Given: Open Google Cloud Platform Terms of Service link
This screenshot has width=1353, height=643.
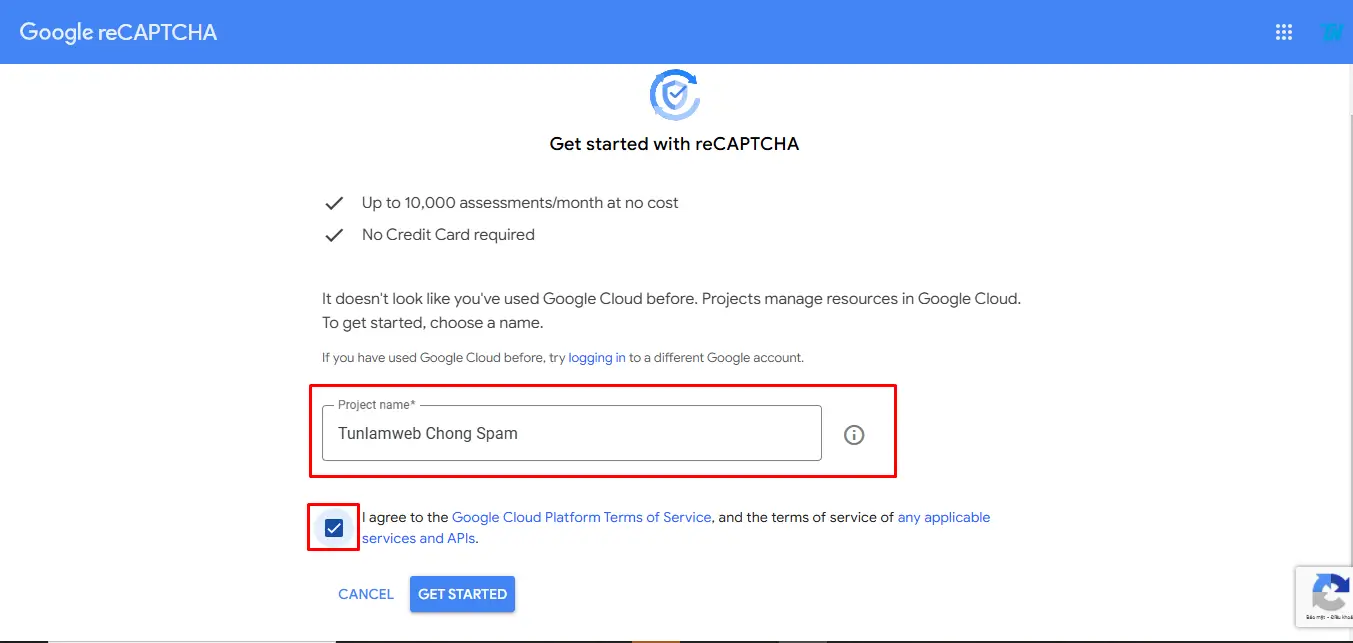Looking at the screenshot, I should coord(582,517).
